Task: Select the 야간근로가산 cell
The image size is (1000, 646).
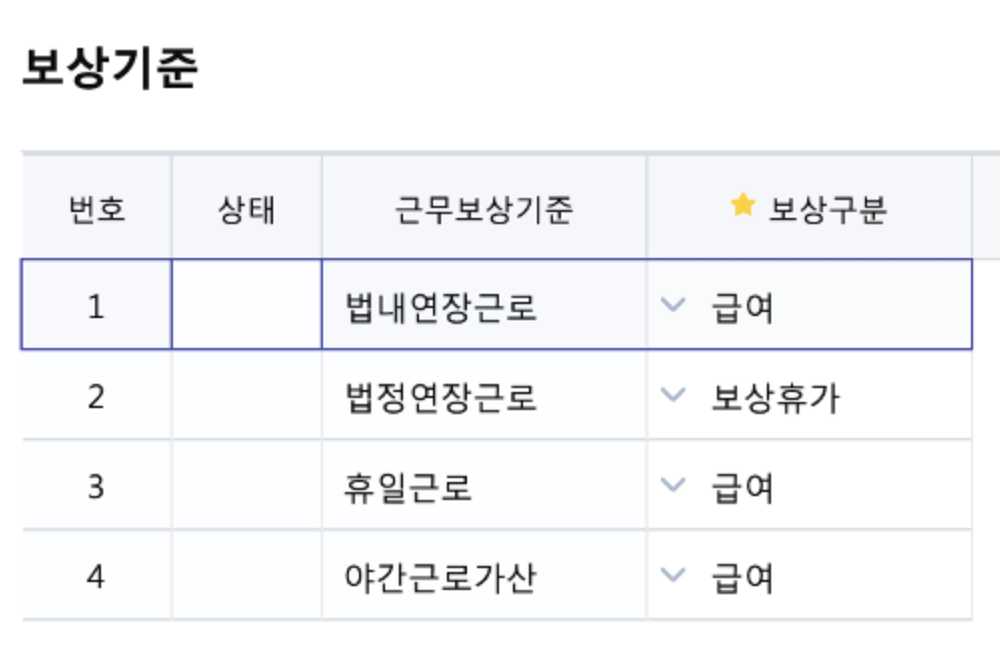Action: pyautogui.click(x=439, y=578)
